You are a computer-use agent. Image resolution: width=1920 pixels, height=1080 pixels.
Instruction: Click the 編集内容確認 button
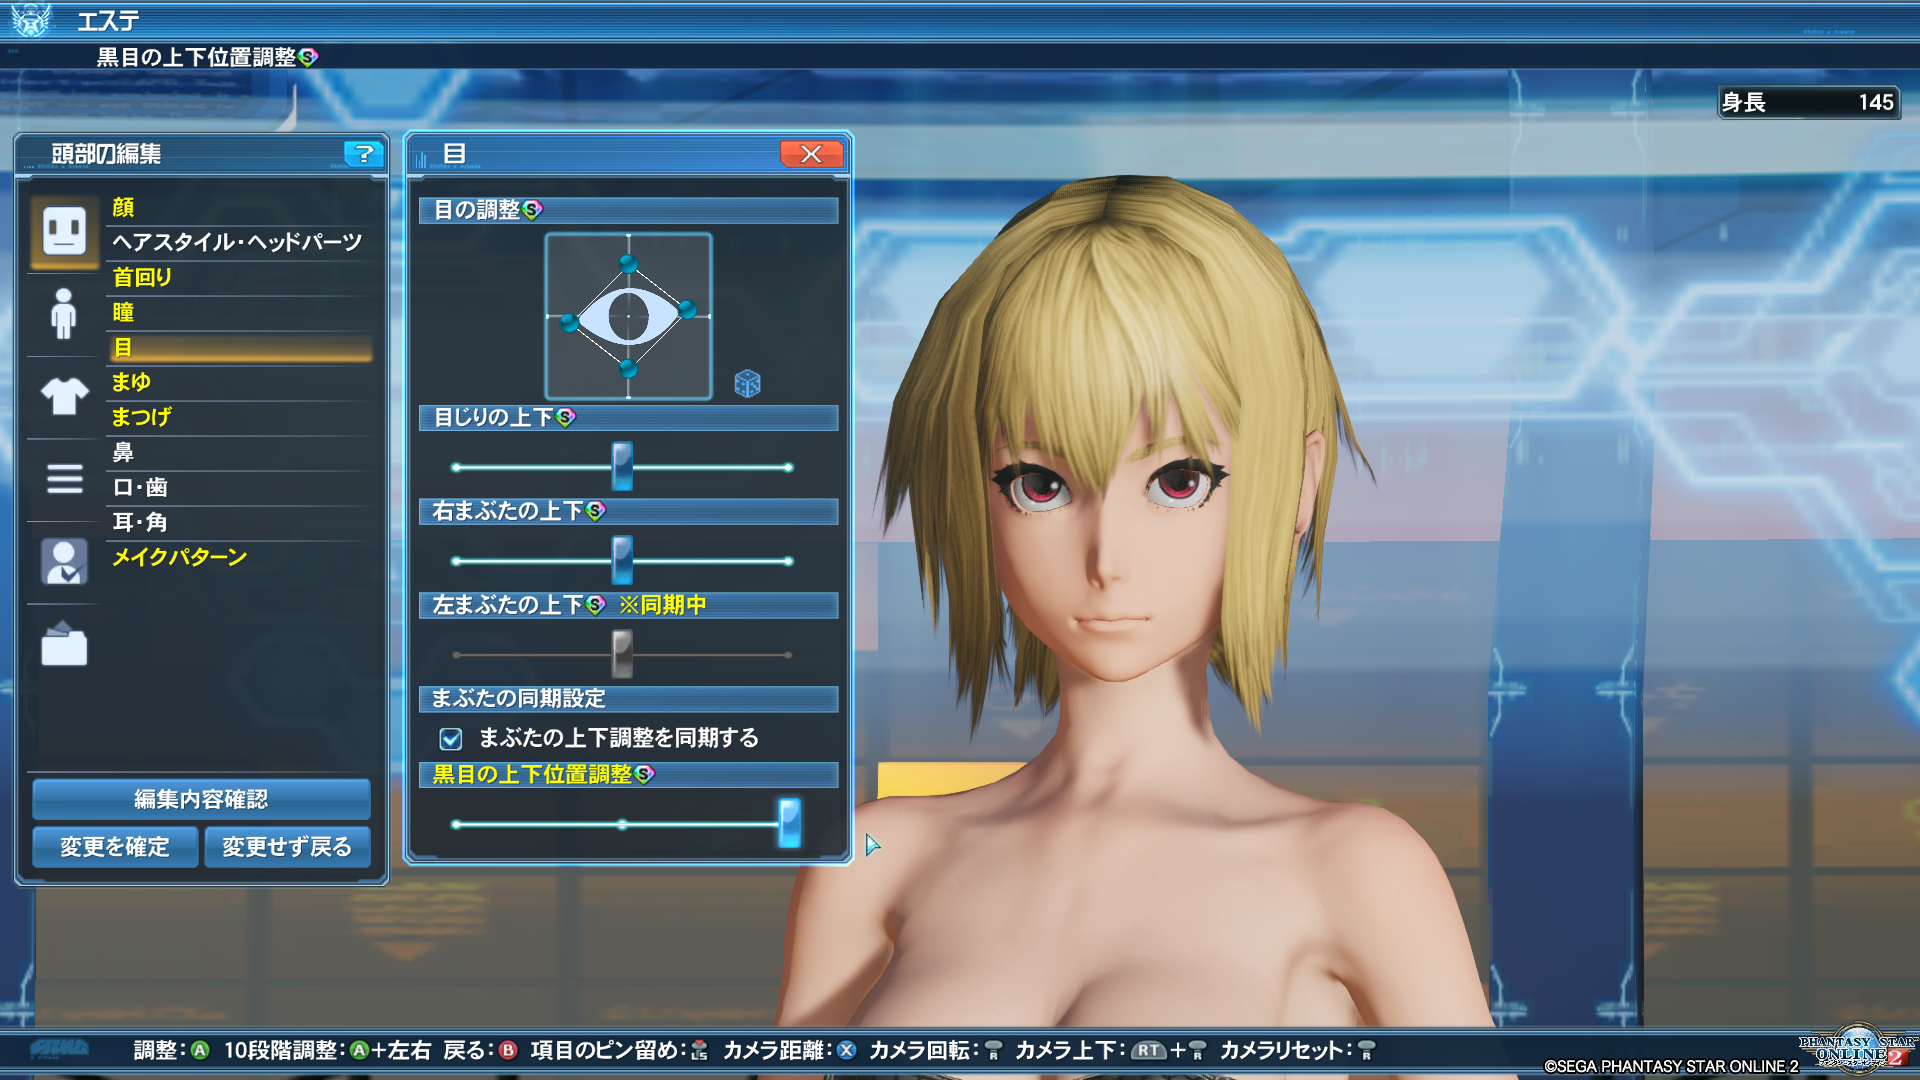[x=201, y=799]
